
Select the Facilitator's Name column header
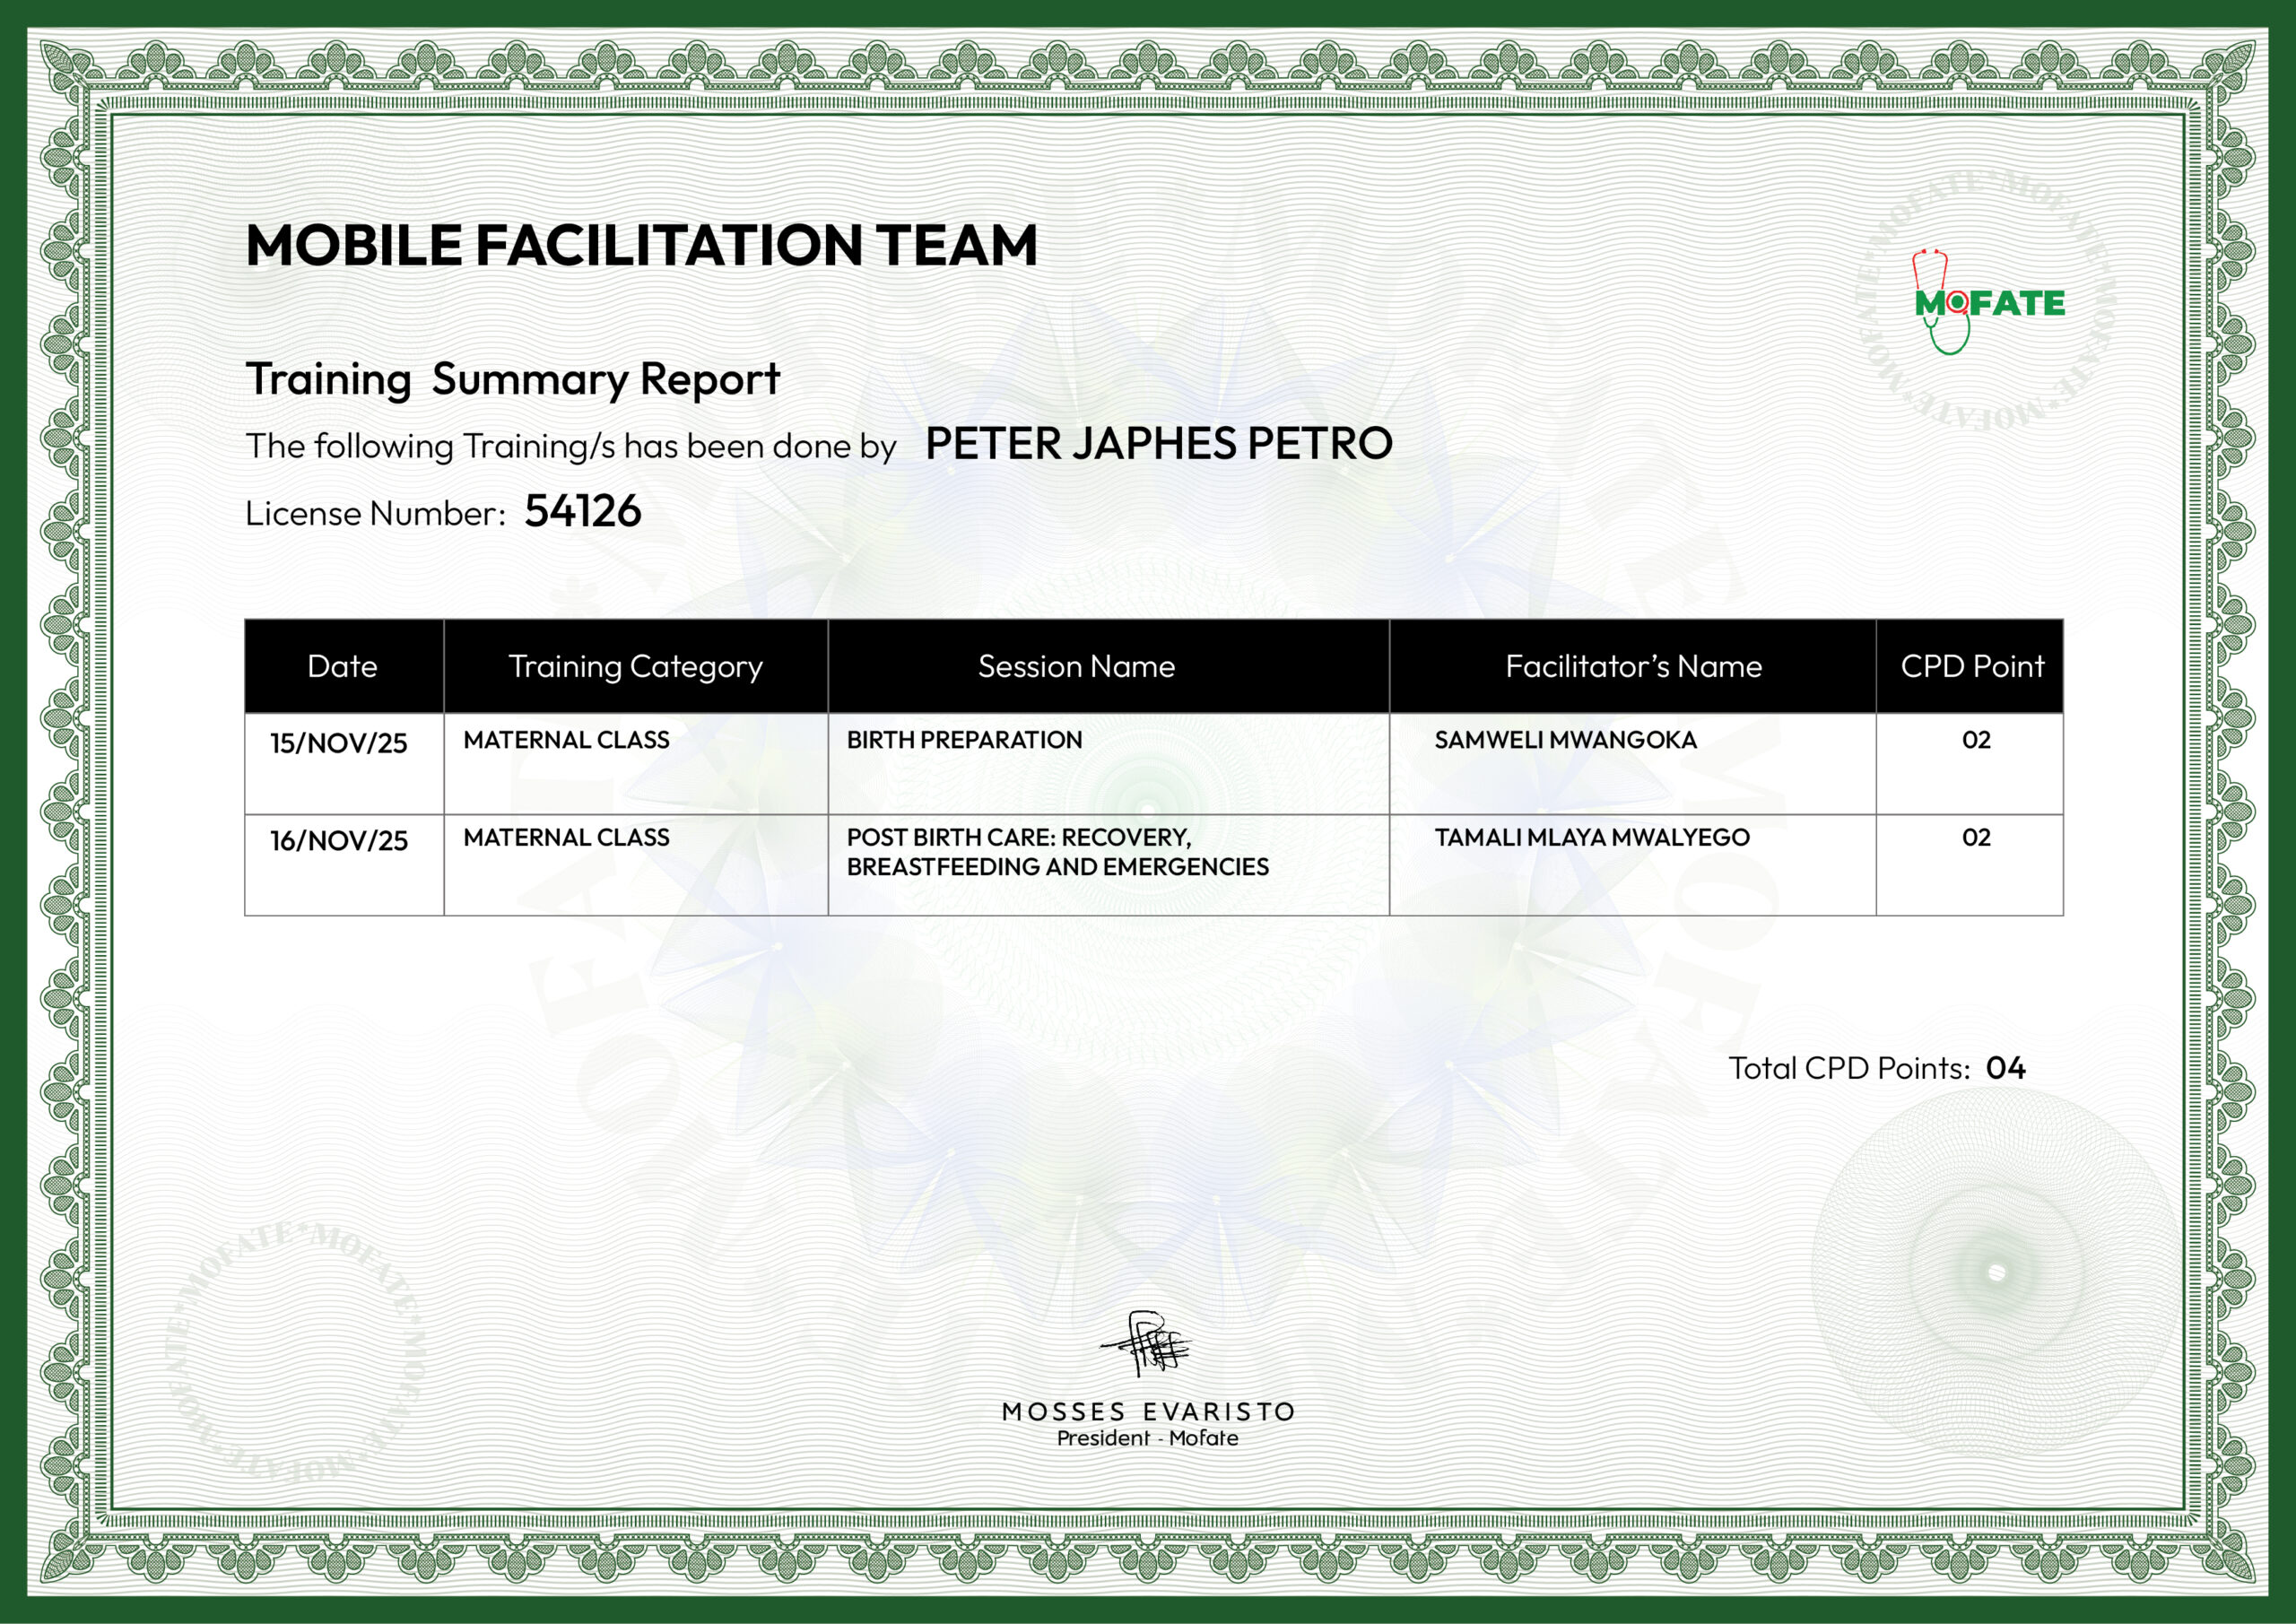point(1633,666)
